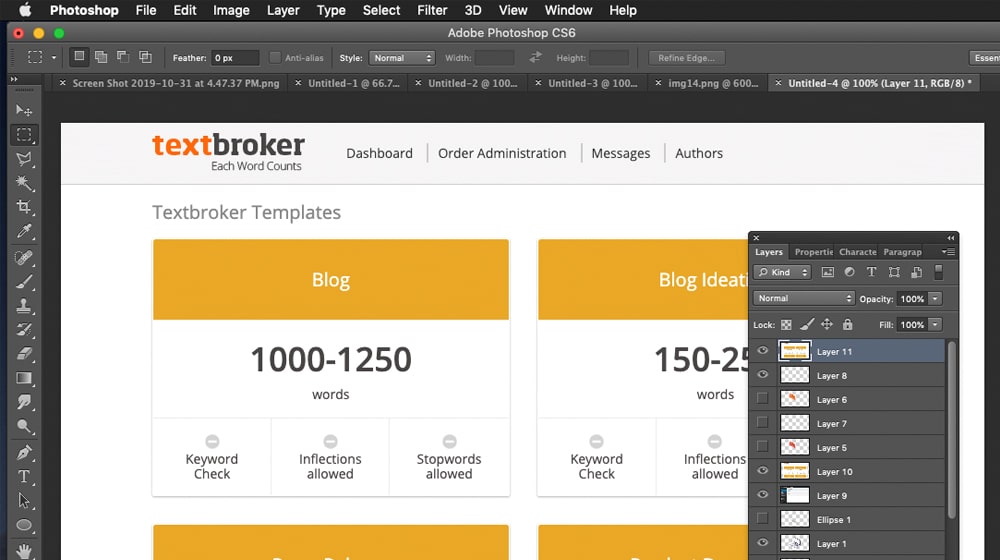The height and width of the screenshot is (560, 1000).
Task: Show Layer 6 visibility box
Action: click(x=762, y=399)
